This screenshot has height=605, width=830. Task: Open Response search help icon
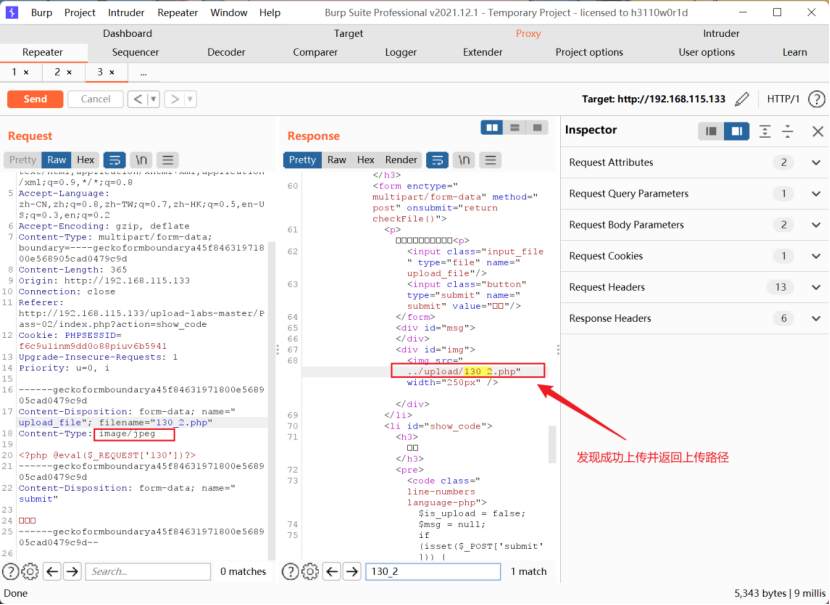pos(290,572)
